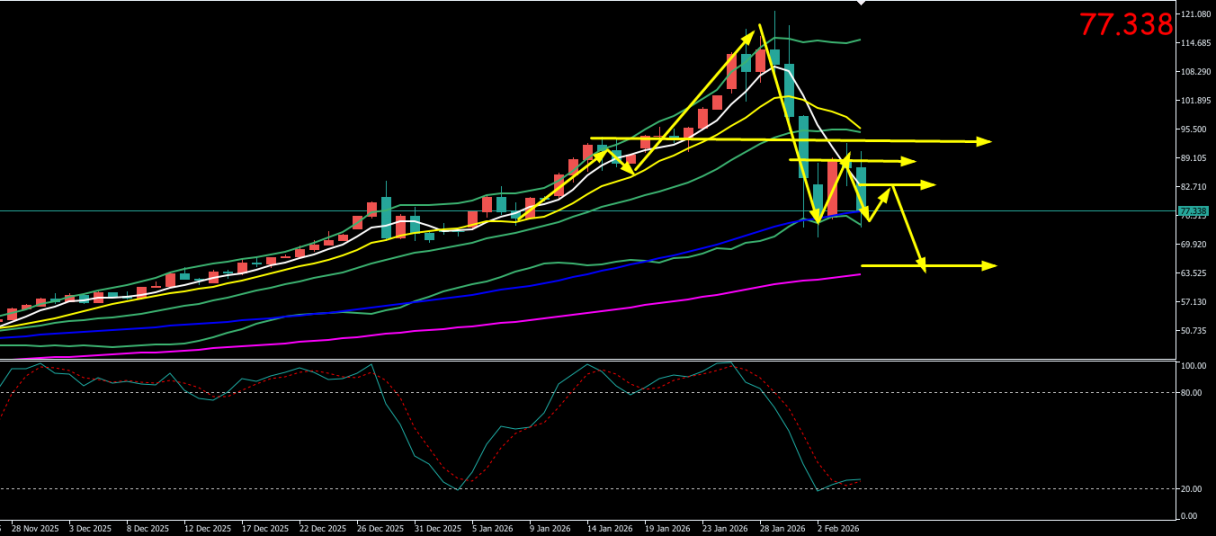Click the arrowhead of the longest horizontal yellow arrow
Viewport: 1216px width, 536px height.
coord(985,142)
